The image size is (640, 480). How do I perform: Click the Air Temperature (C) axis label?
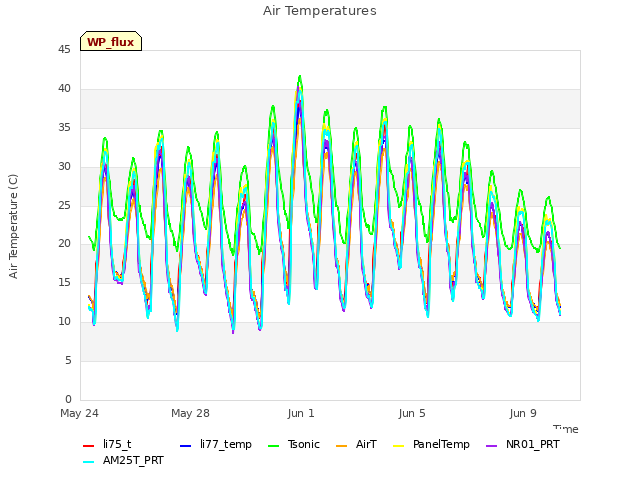coord(13,227)
